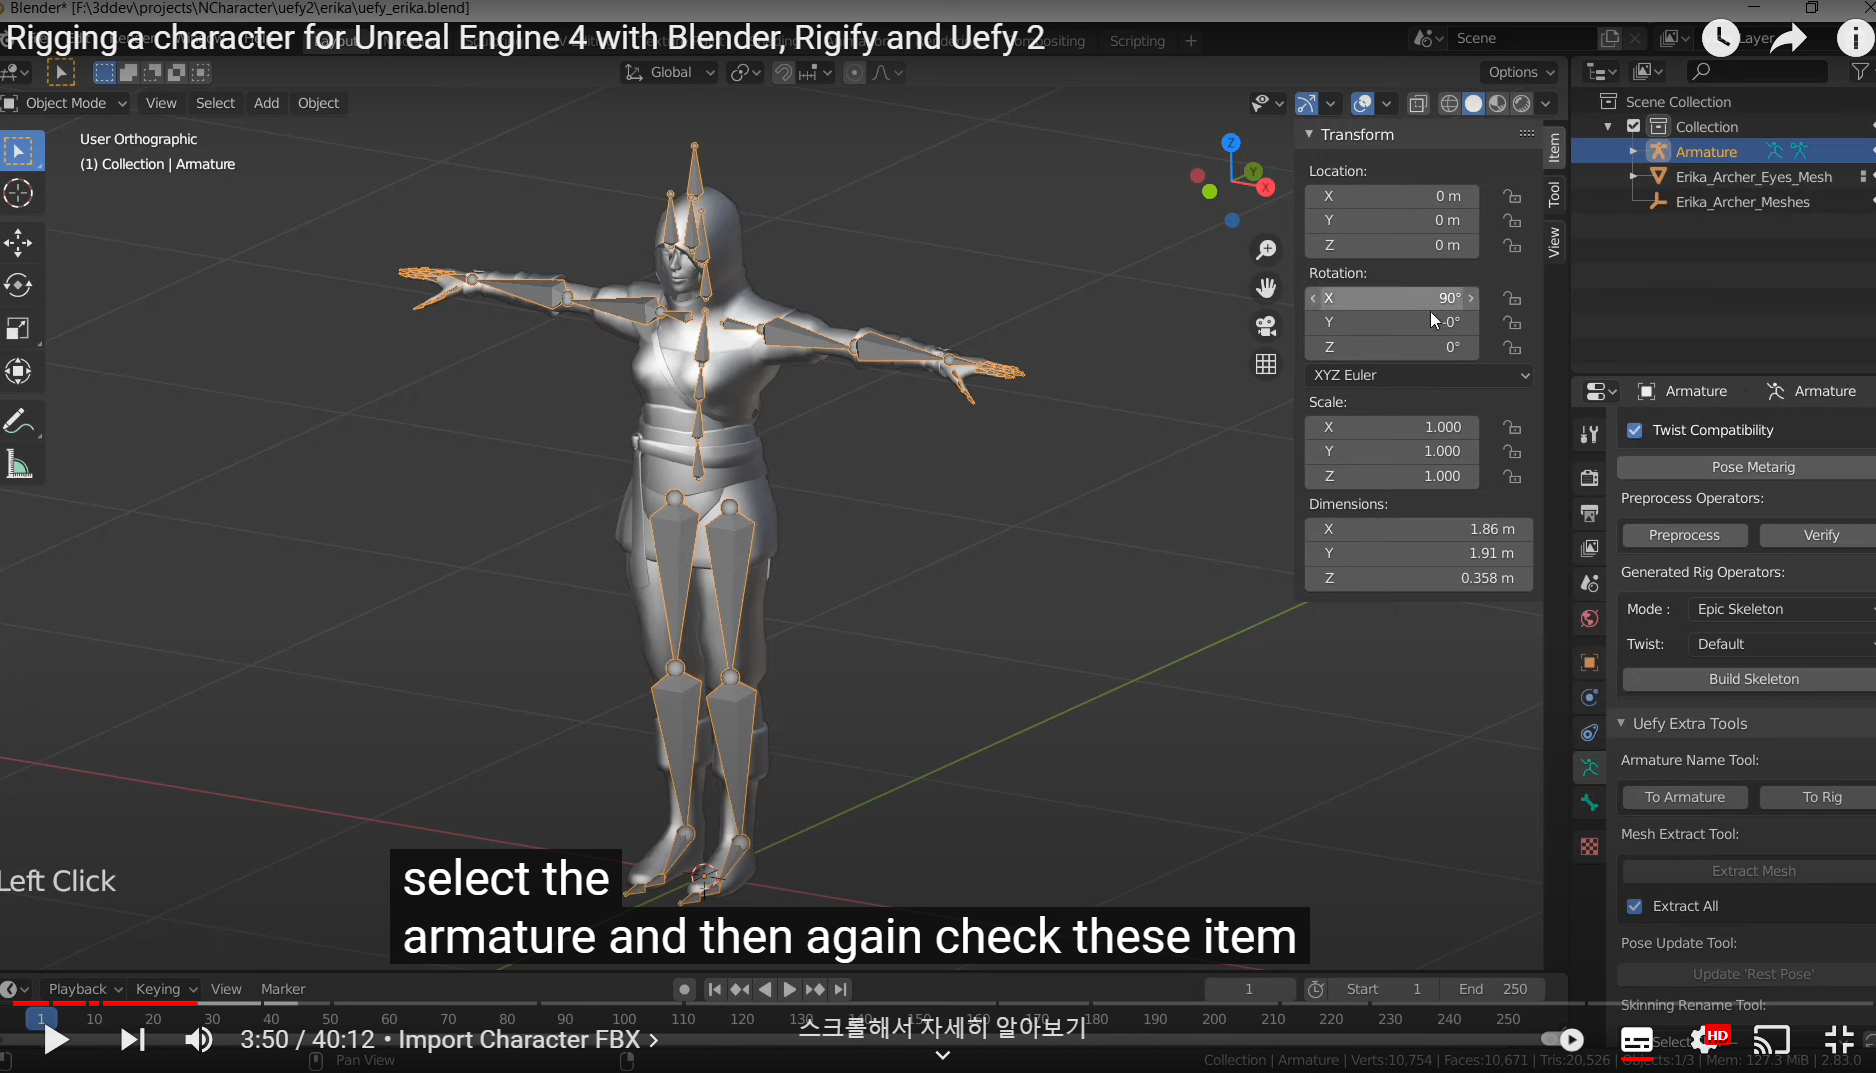Open Mode Epic Skeleton dropdown
The width and height of the screenshot is (1876, 1073).
1782,609
